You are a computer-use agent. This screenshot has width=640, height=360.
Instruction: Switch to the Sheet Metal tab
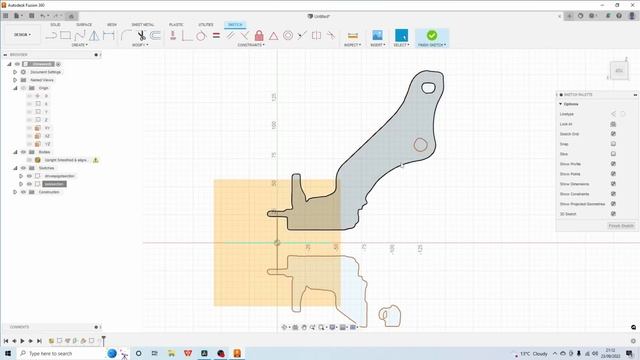pyautogui.click(x=143, y=25)
